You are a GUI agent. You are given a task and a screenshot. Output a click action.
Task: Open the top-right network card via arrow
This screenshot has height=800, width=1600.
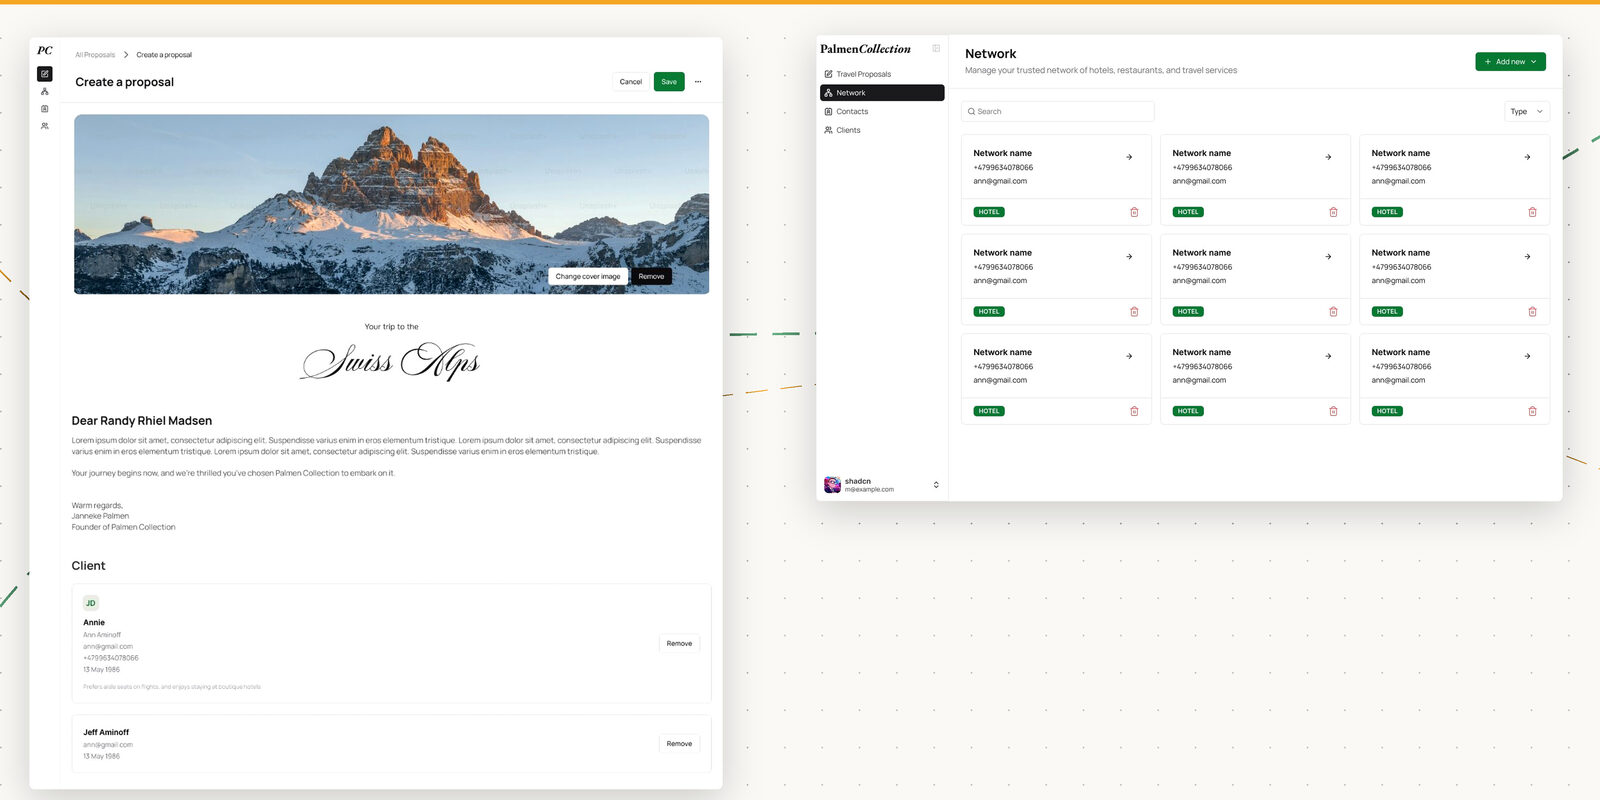coord(1527,157)
